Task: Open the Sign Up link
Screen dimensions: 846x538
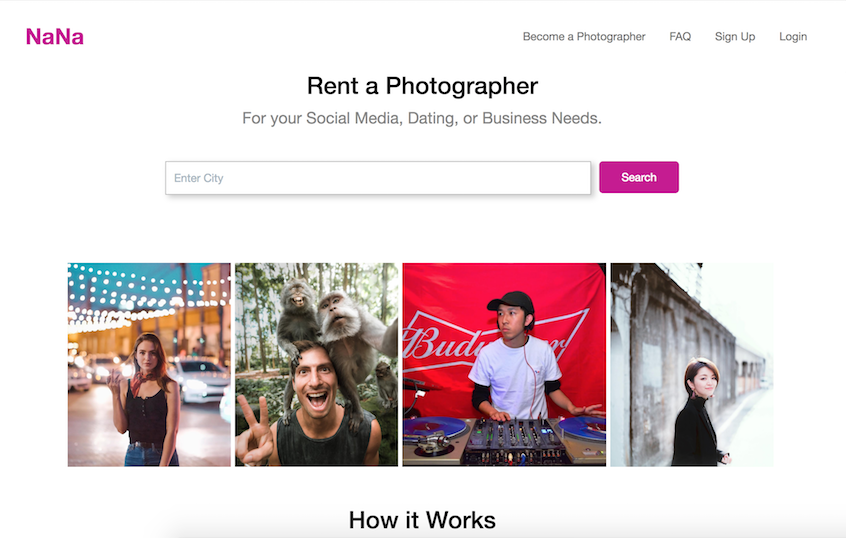Action: click(735, 37)
